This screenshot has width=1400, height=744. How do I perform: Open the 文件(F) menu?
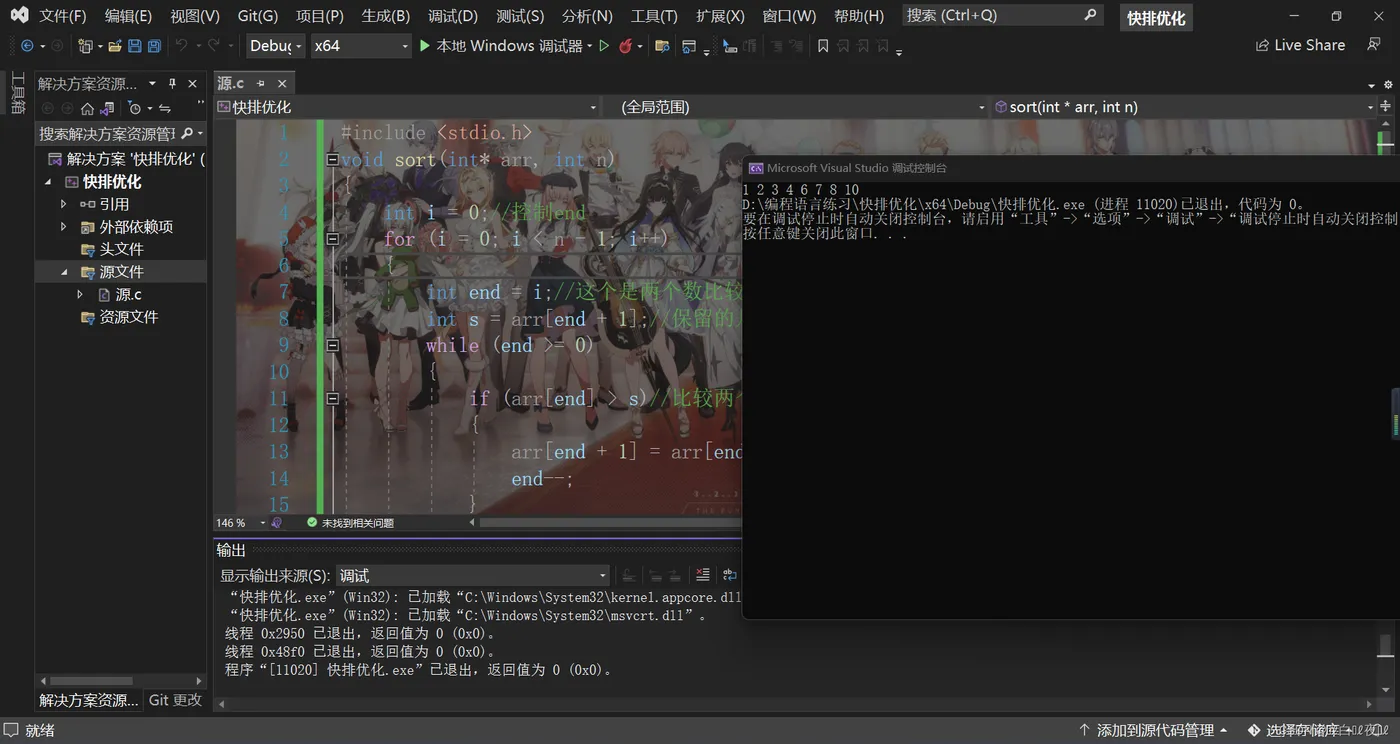tap(63, 16)
